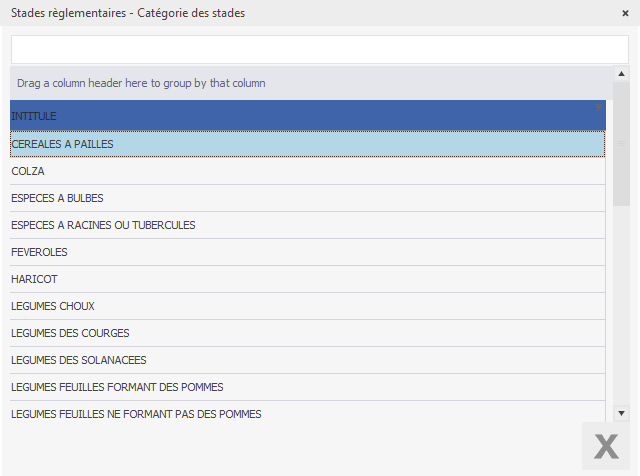Click the large X button at bottom right

(x=606, y=446)
